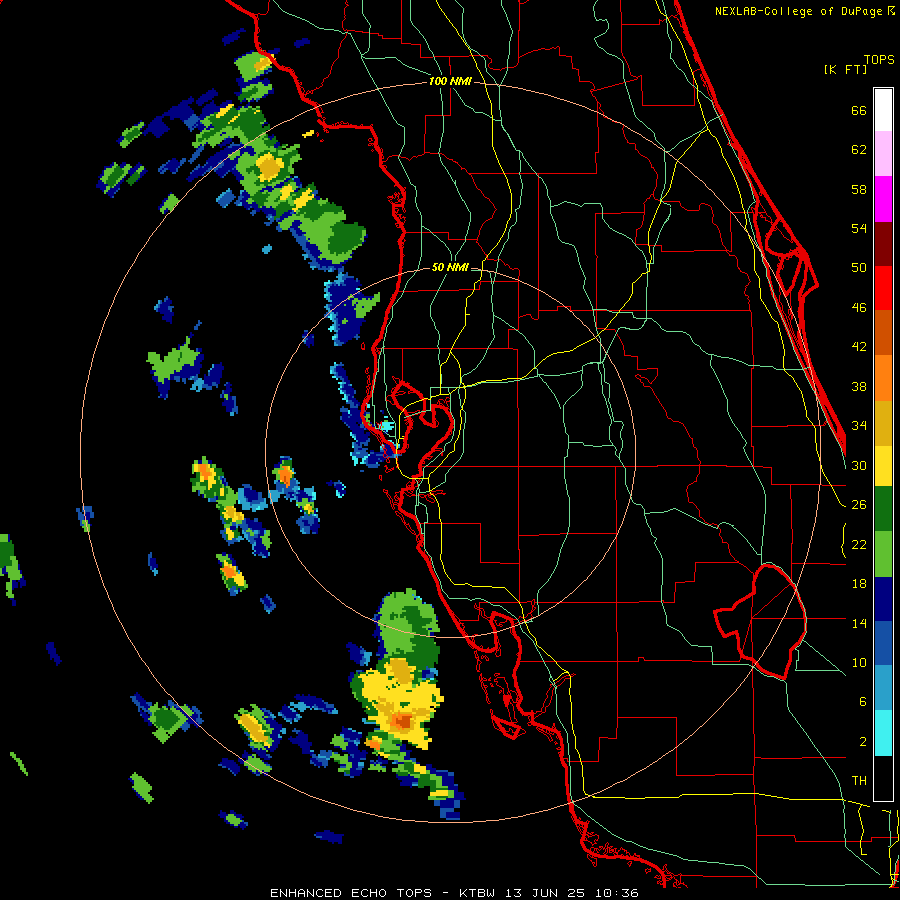The height and width of the screenshot is (900, 900).
Task: Click the 6 legend value
Action: point(863,701)
